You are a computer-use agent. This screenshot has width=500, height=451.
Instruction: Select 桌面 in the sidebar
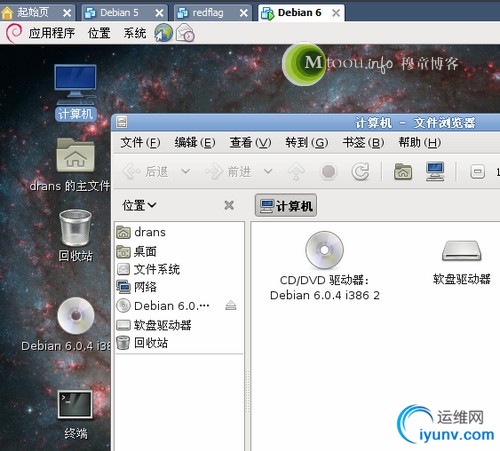(x=180, y=252)
